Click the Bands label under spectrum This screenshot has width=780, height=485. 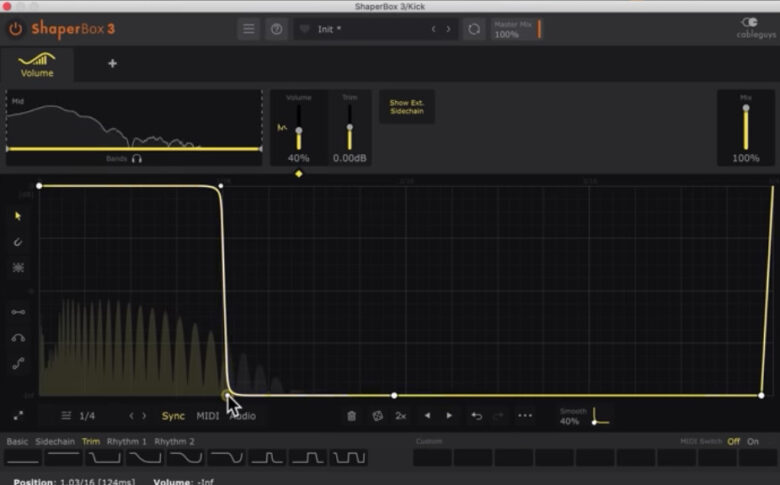116,159
